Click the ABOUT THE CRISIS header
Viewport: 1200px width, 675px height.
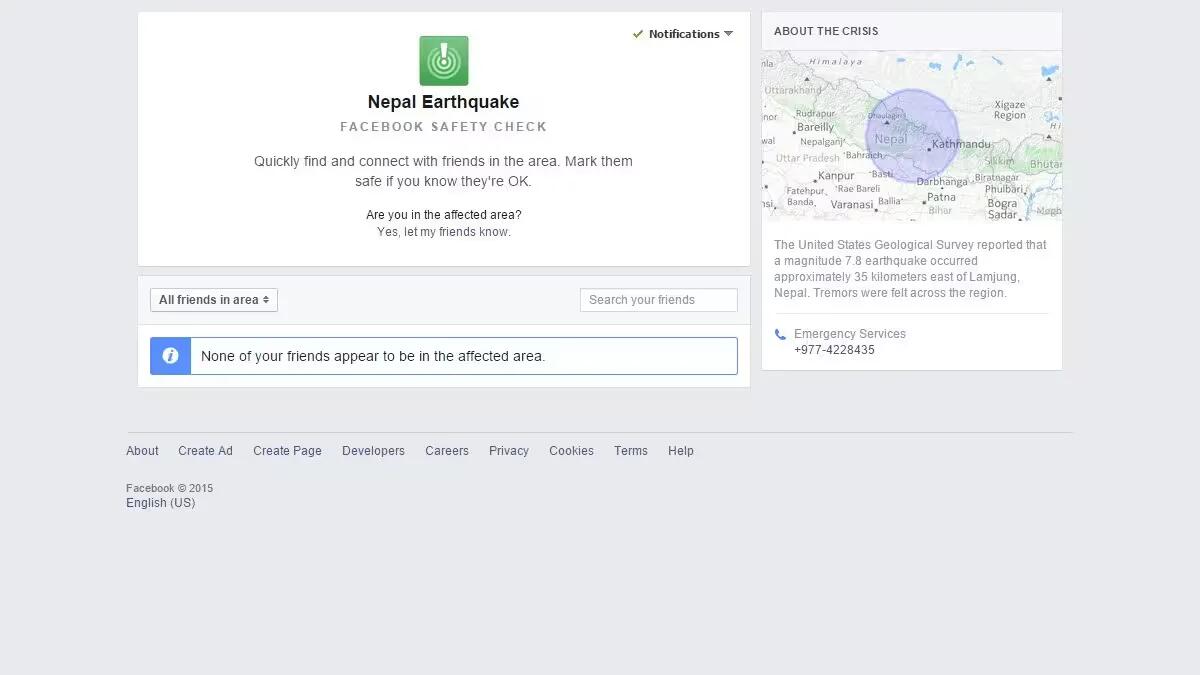pyautogui.click(x=826, y=31)
